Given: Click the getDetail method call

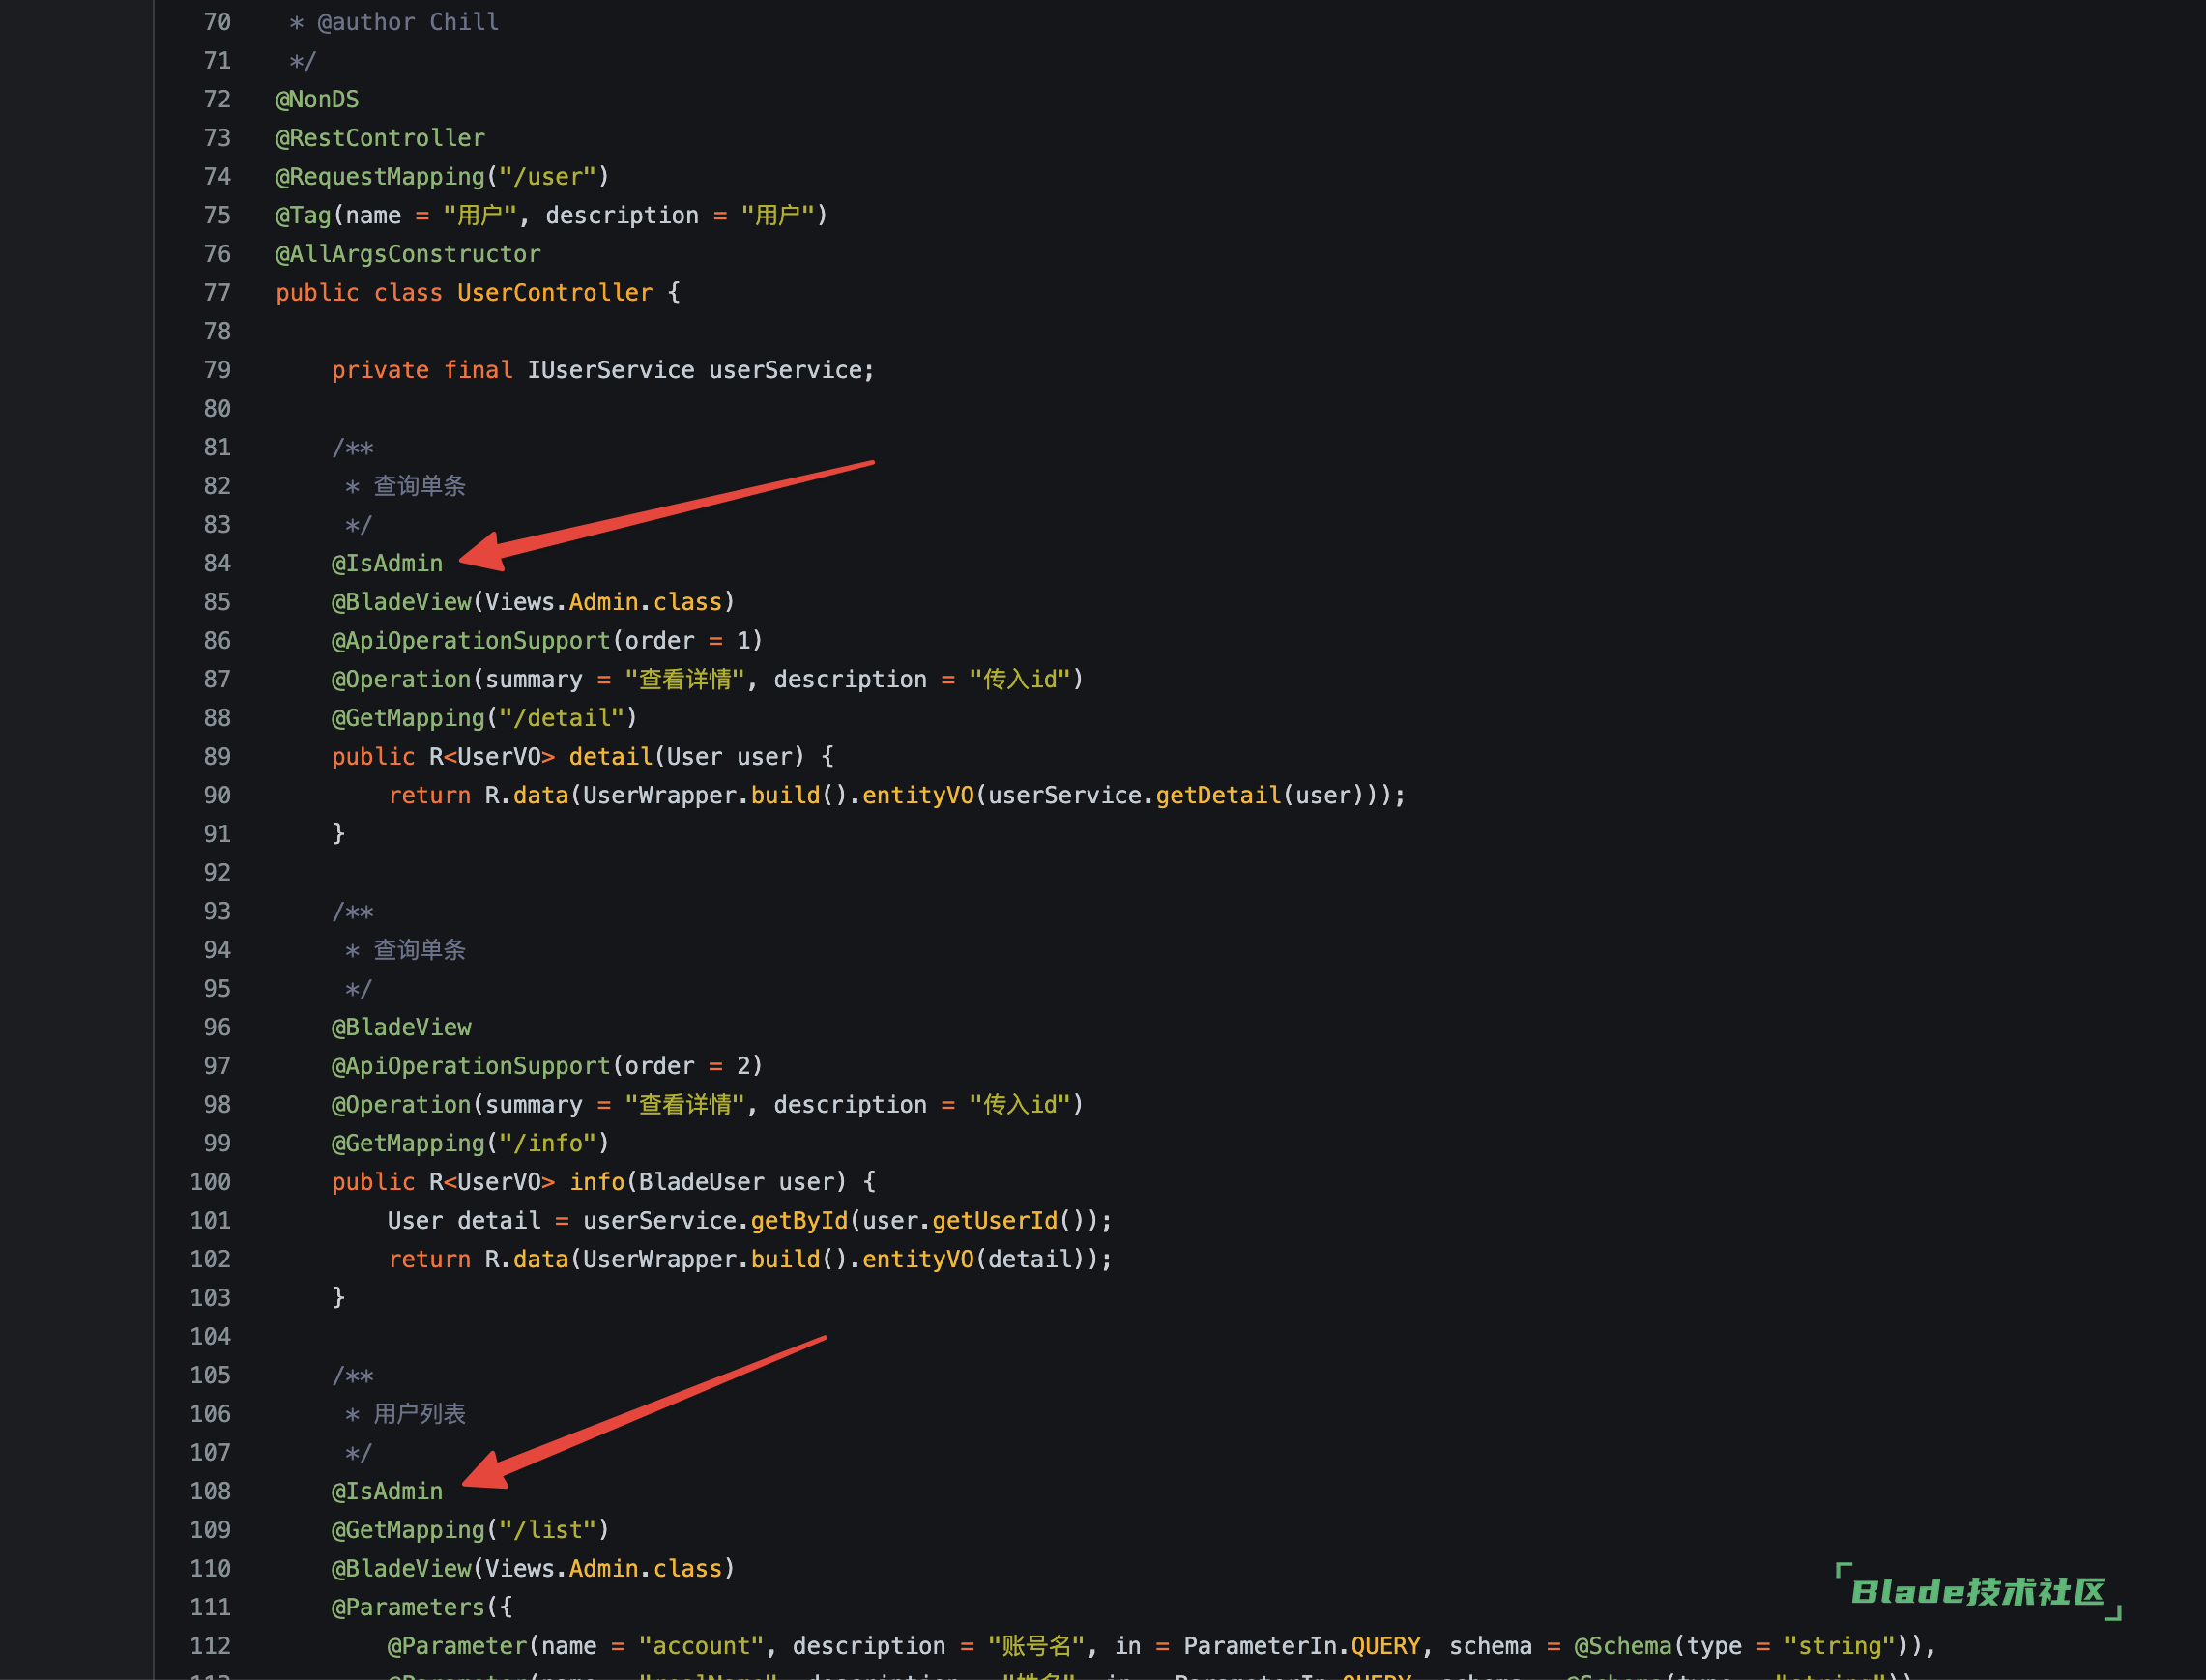Looking at the screenshot, I should (1218, 796).
